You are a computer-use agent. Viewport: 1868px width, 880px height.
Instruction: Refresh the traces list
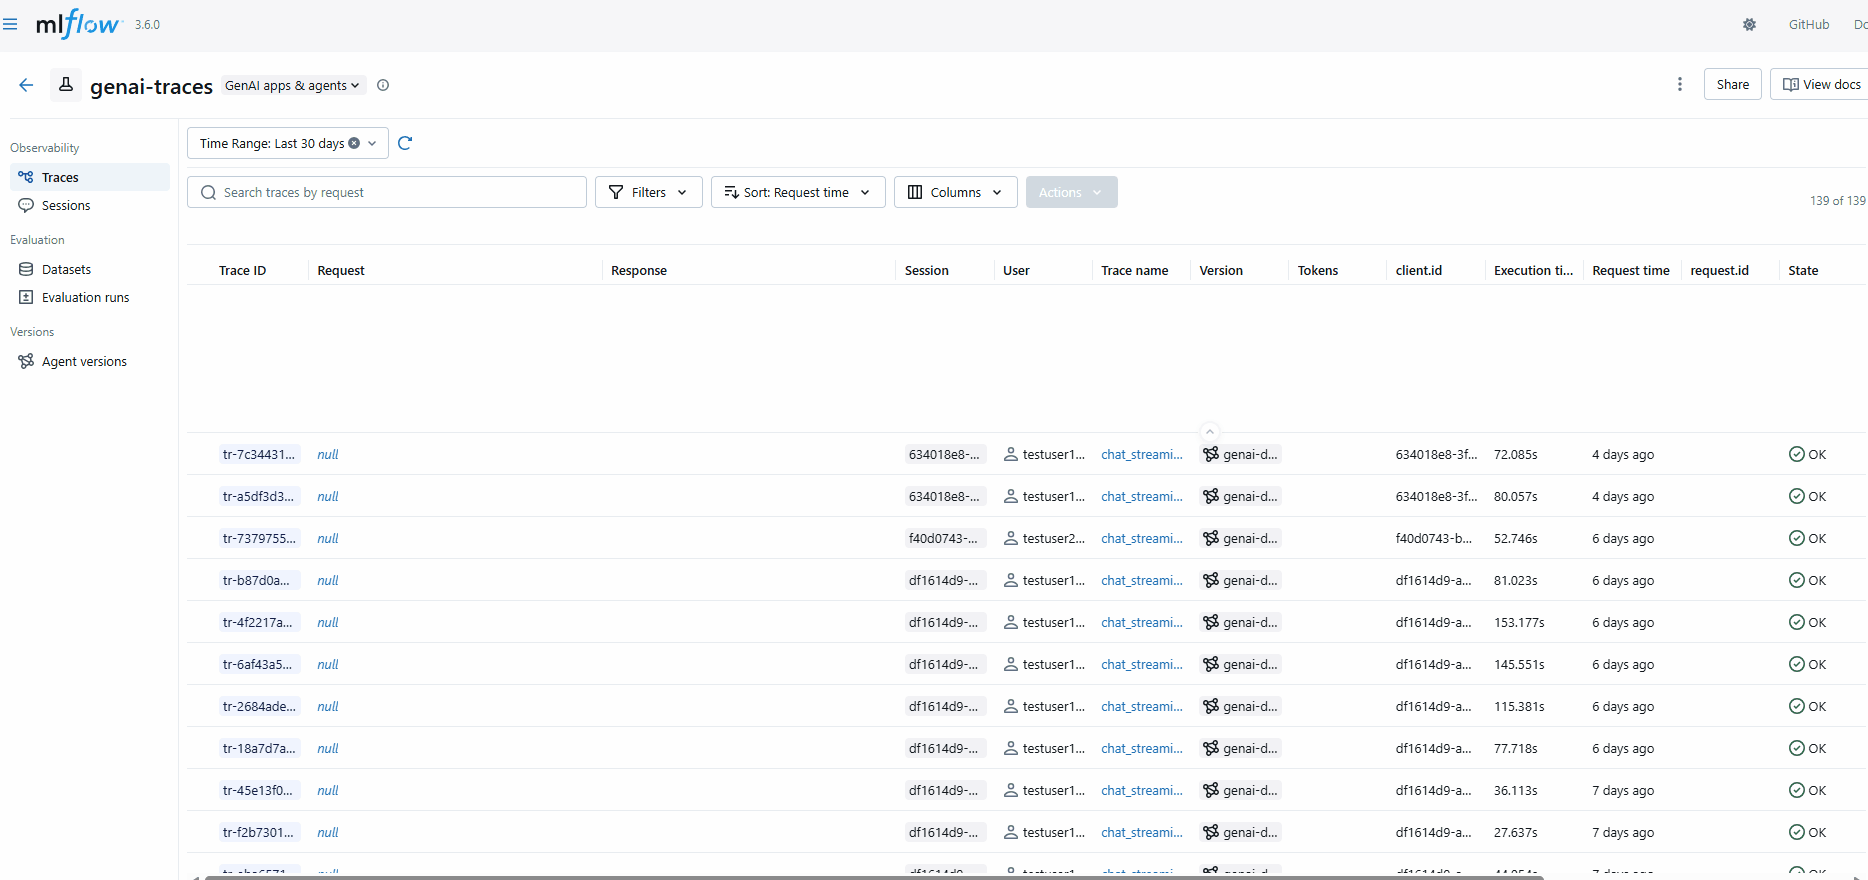click(x=405, y=143)
